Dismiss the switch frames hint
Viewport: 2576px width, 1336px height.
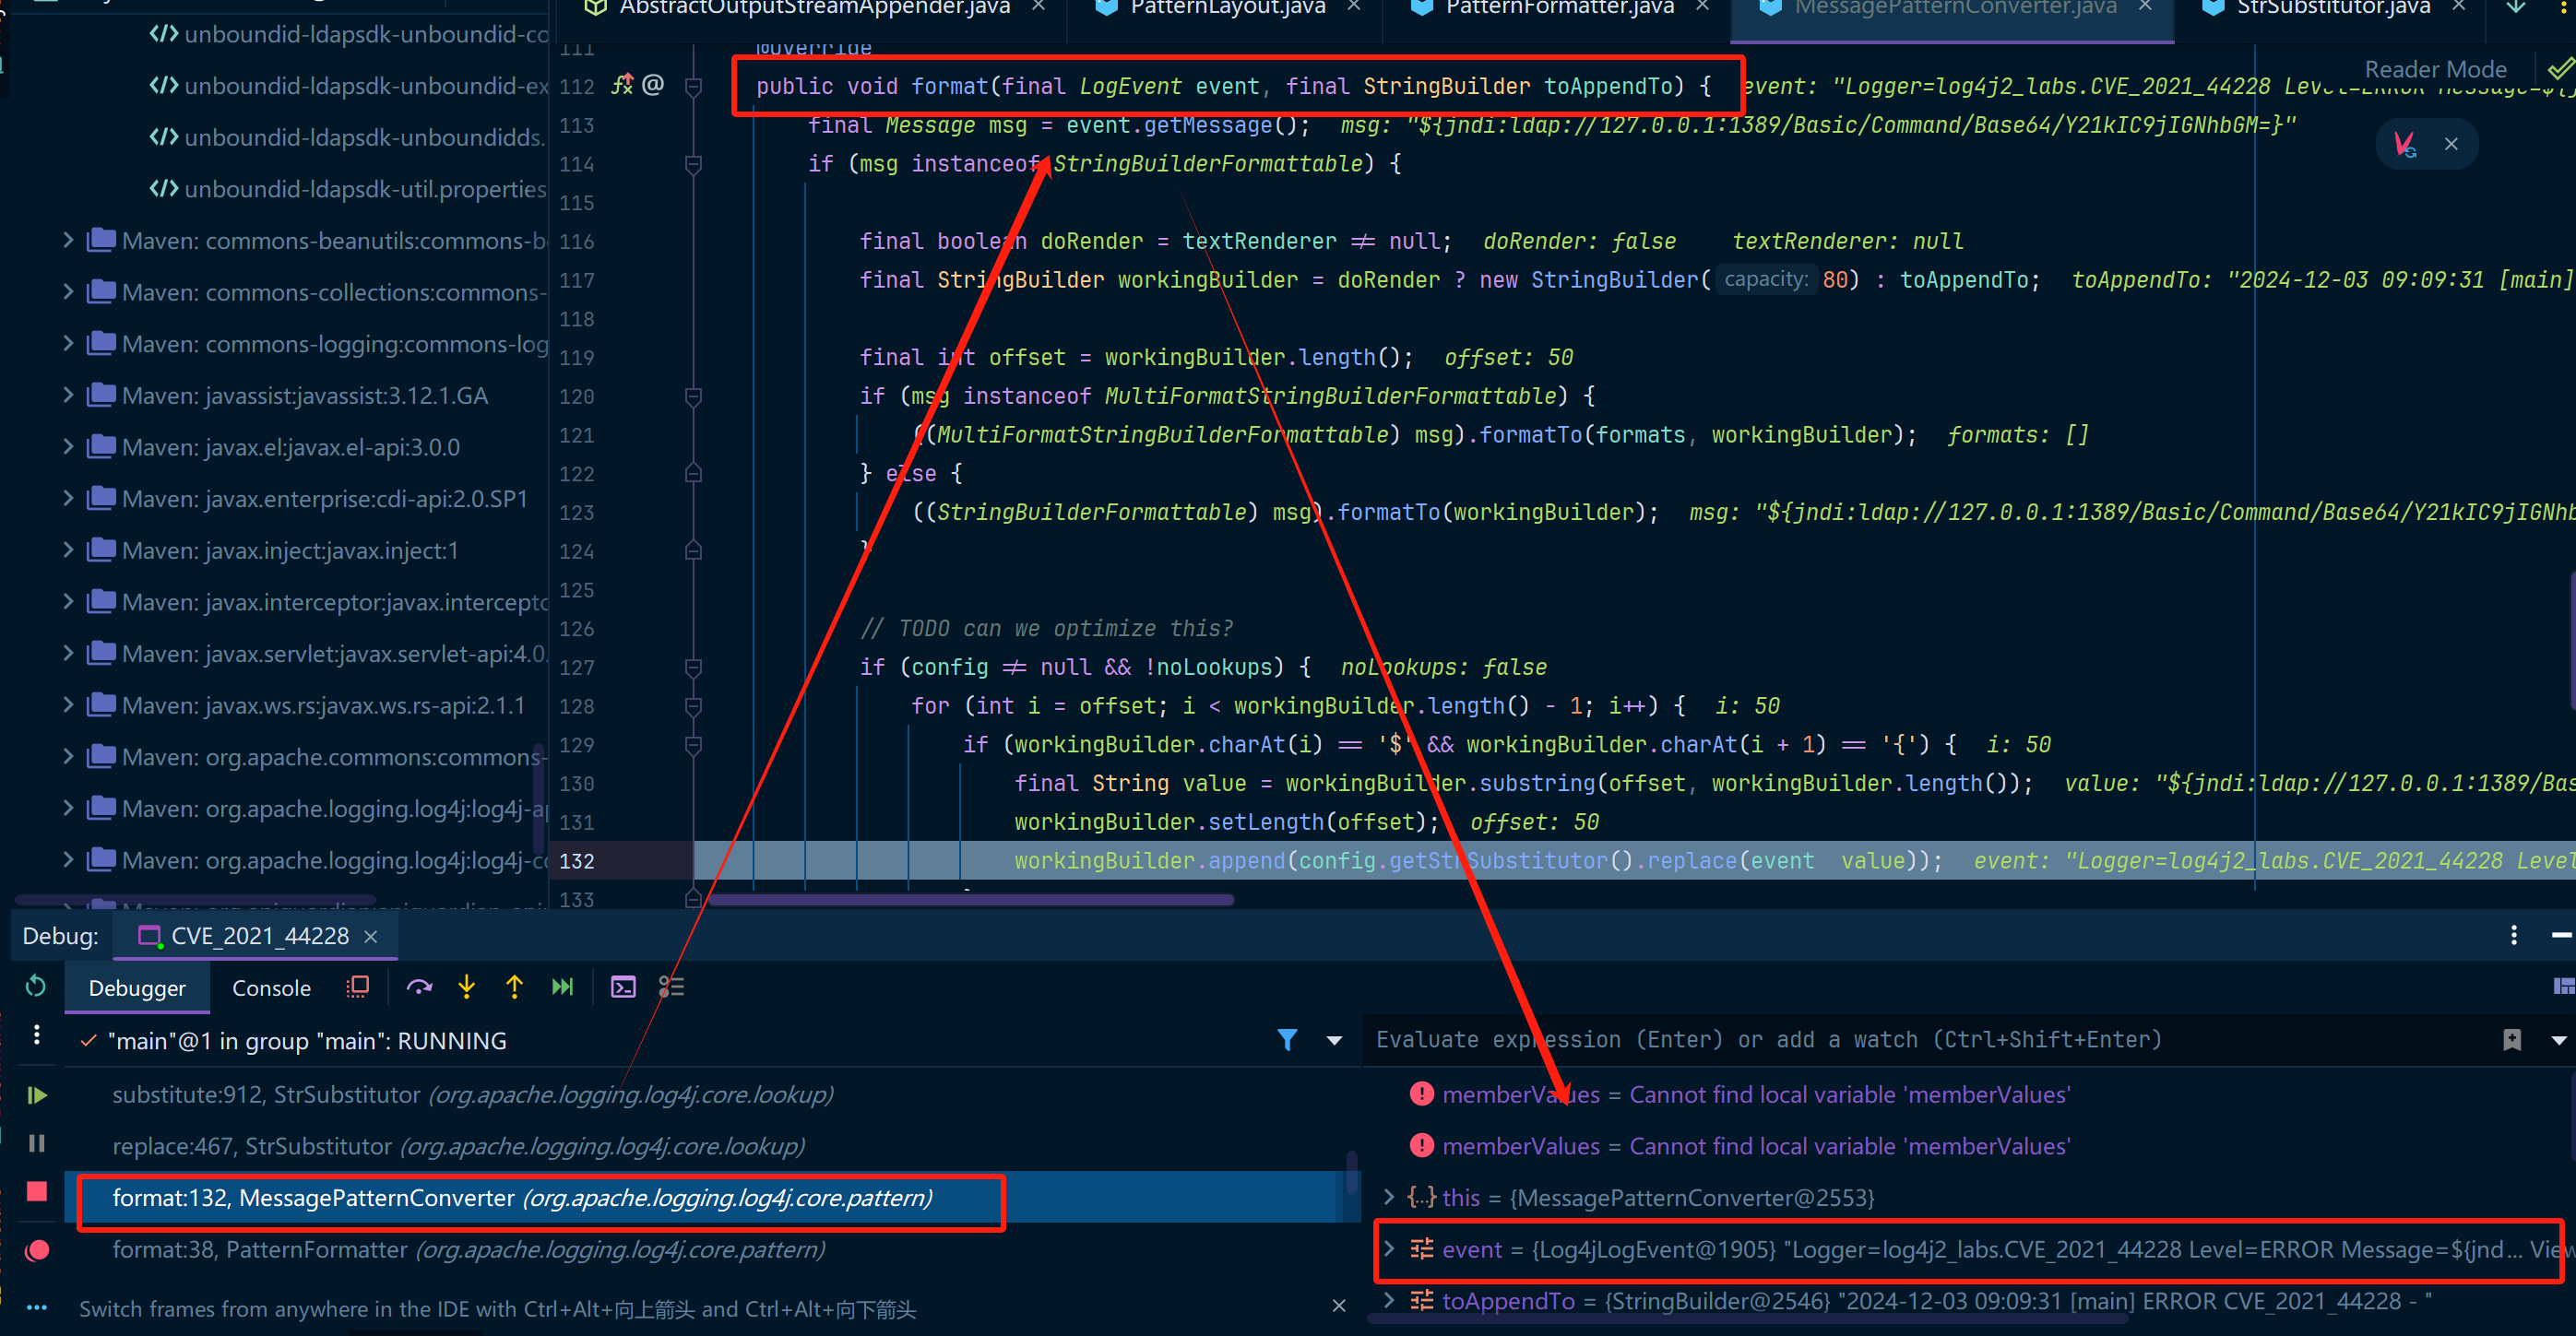pyautogui.click(x=1339, y=1306)
